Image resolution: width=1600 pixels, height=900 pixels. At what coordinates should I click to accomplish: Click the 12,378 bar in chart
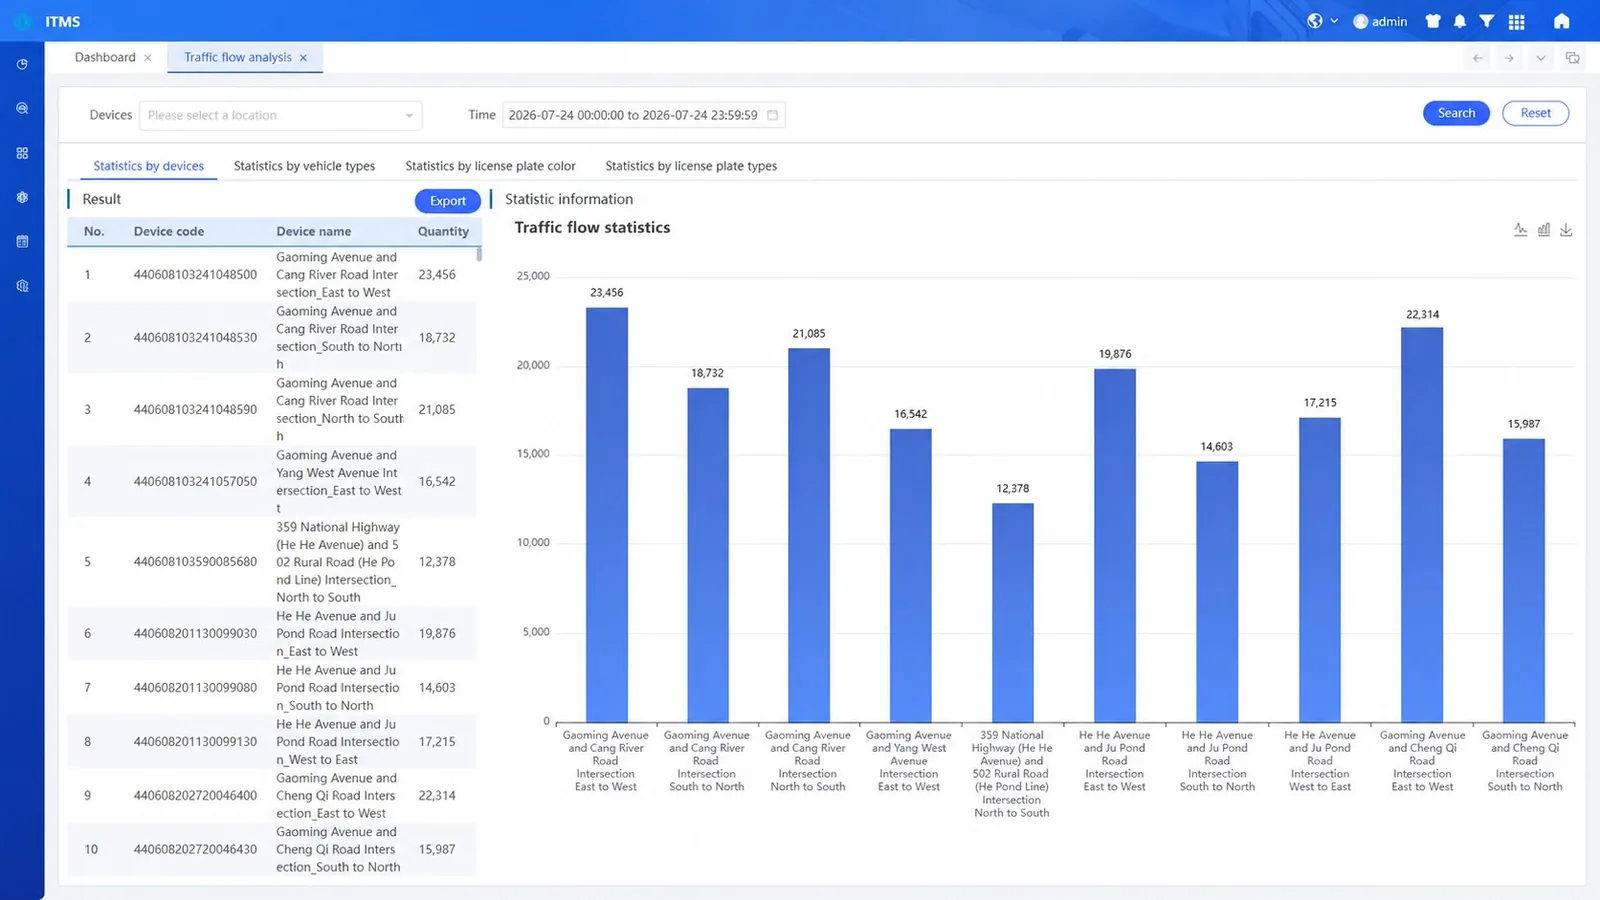pos(1013,612)
